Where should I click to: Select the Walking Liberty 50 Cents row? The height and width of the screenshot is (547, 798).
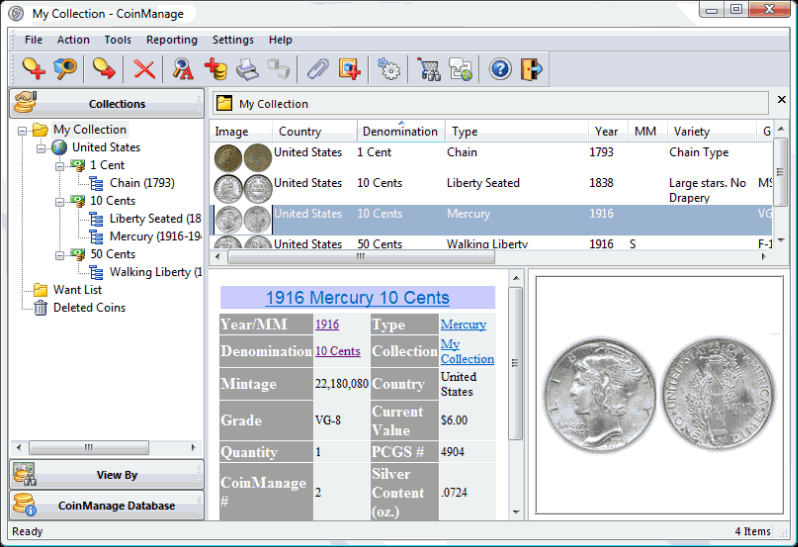[x=492, y=243]
